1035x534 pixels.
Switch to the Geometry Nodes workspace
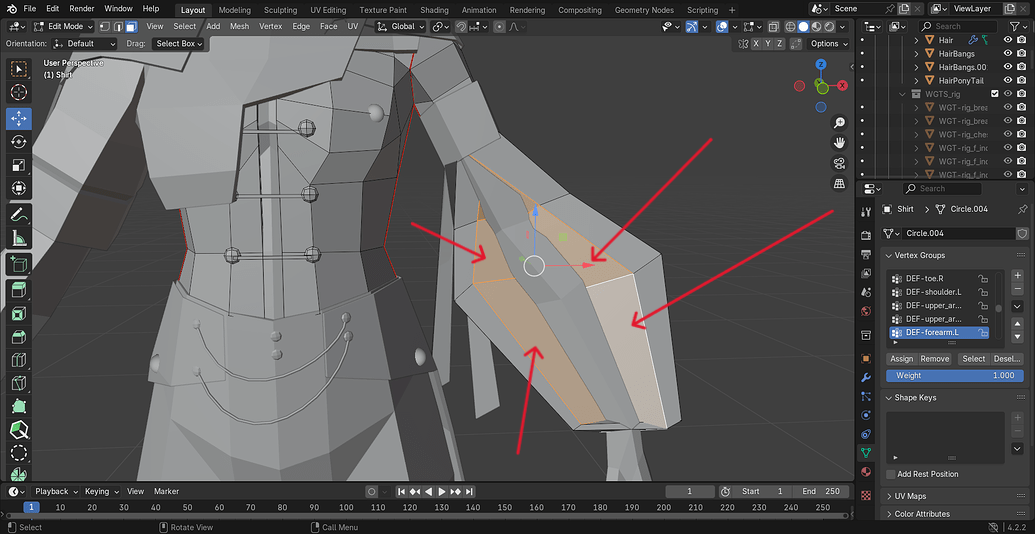click(x=644, y=10)
